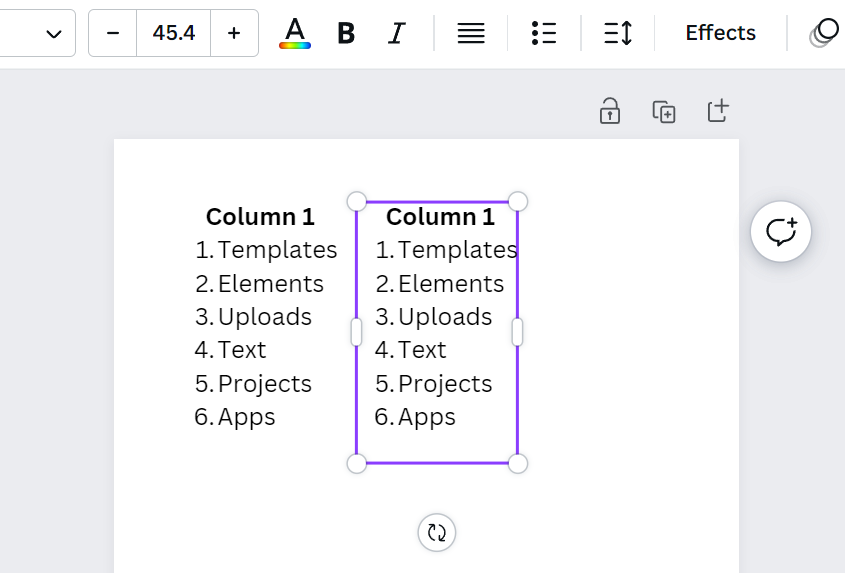Toggle bold formatting
The image size is (845, 573).
(x=346, y=33)
